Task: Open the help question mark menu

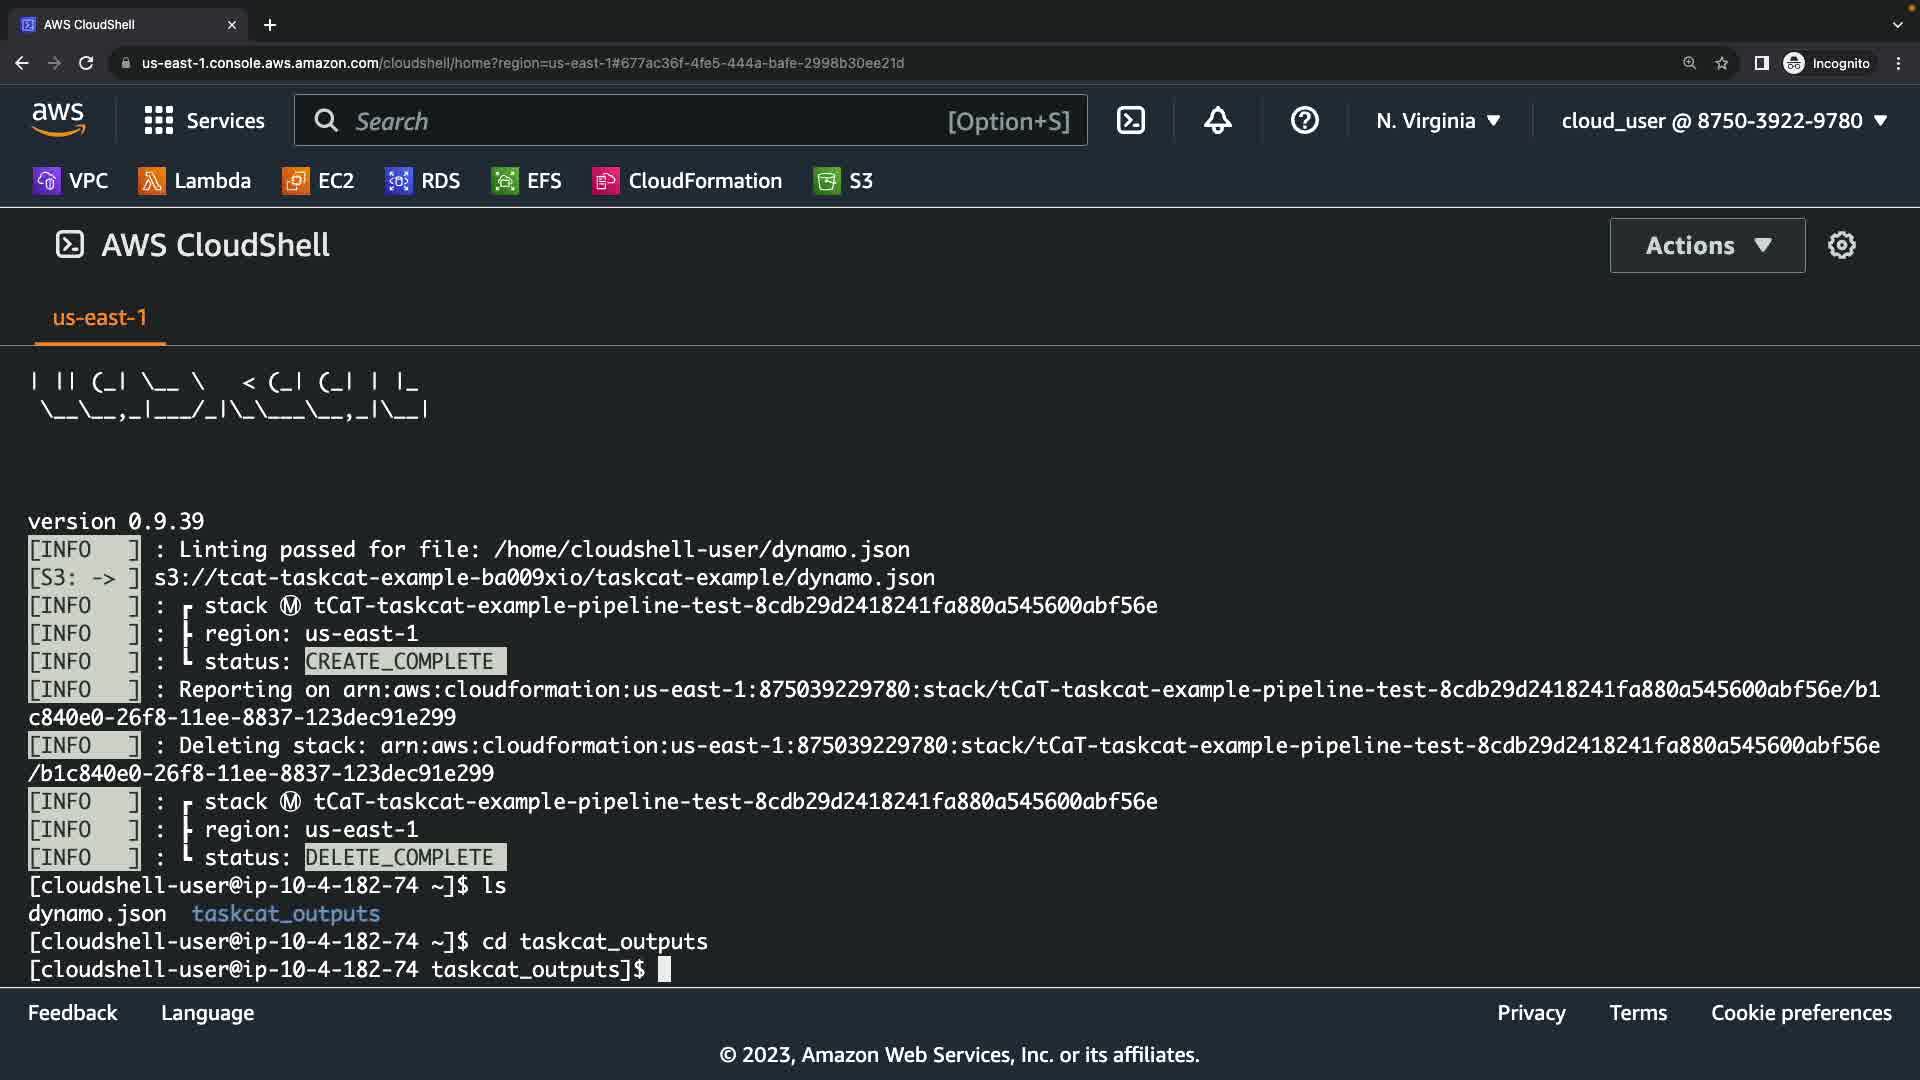Action: point(1304,121)
